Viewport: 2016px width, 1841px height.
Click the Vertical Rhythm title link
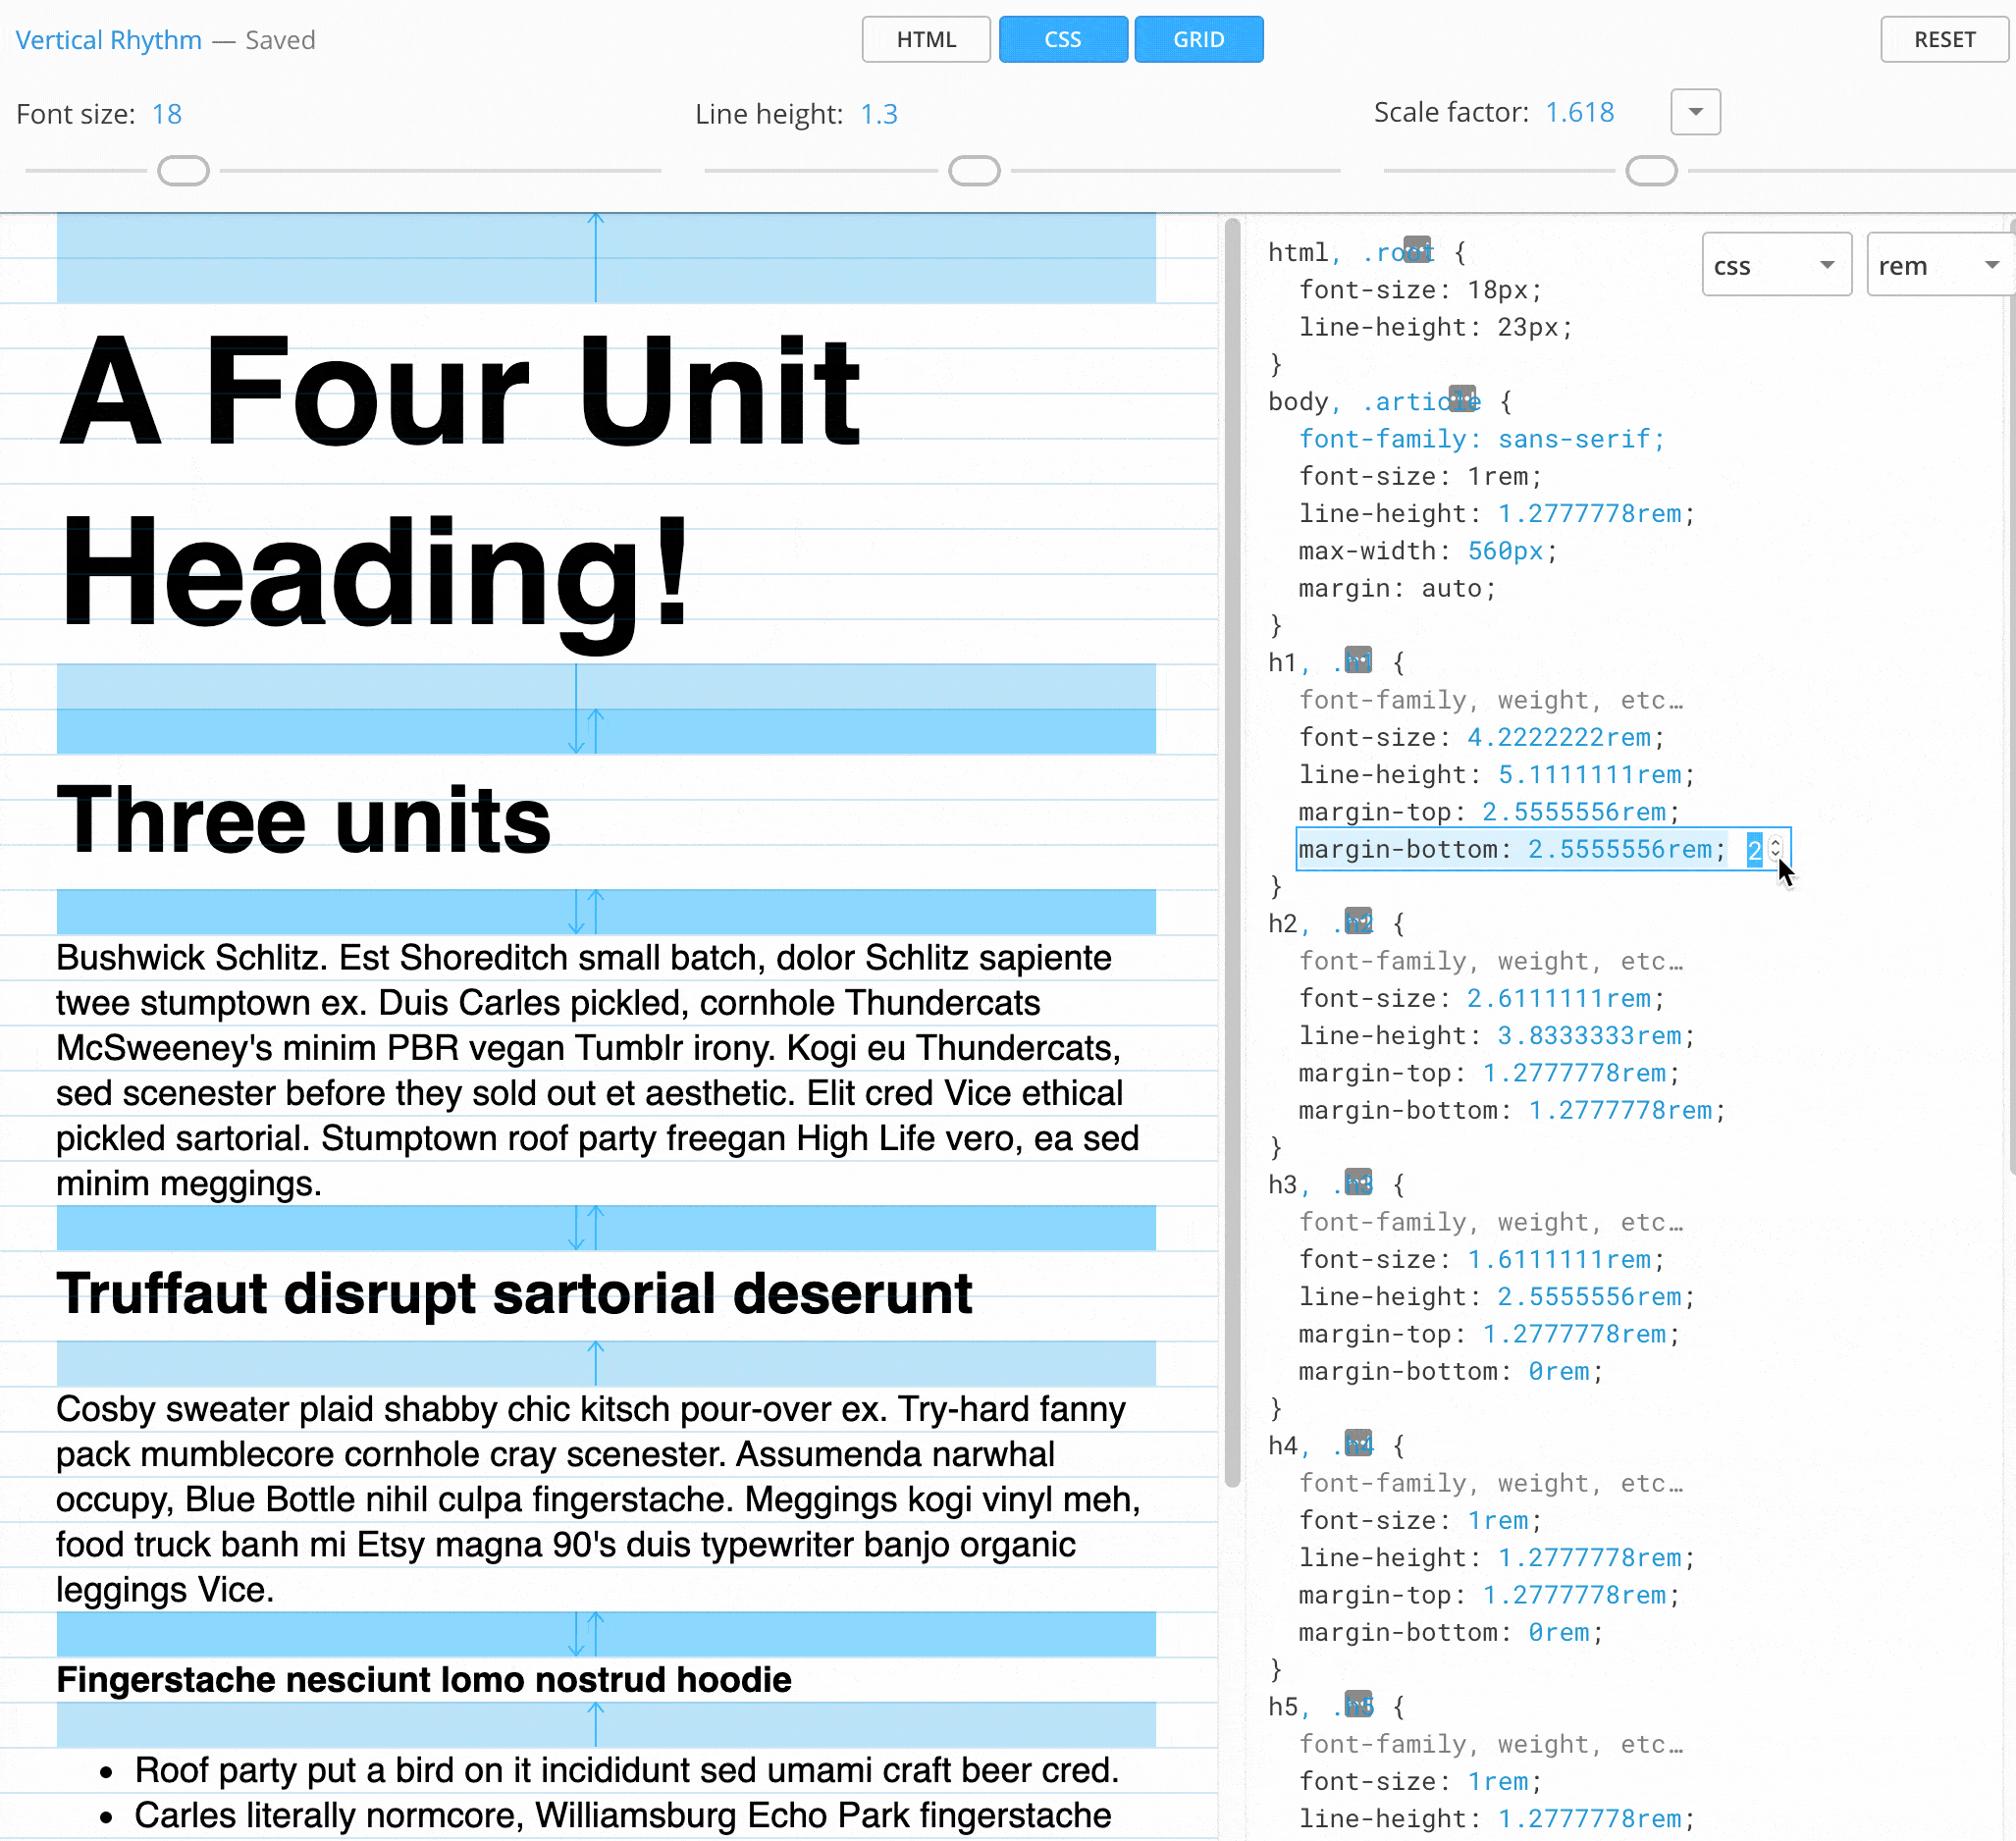pos(109,40)
